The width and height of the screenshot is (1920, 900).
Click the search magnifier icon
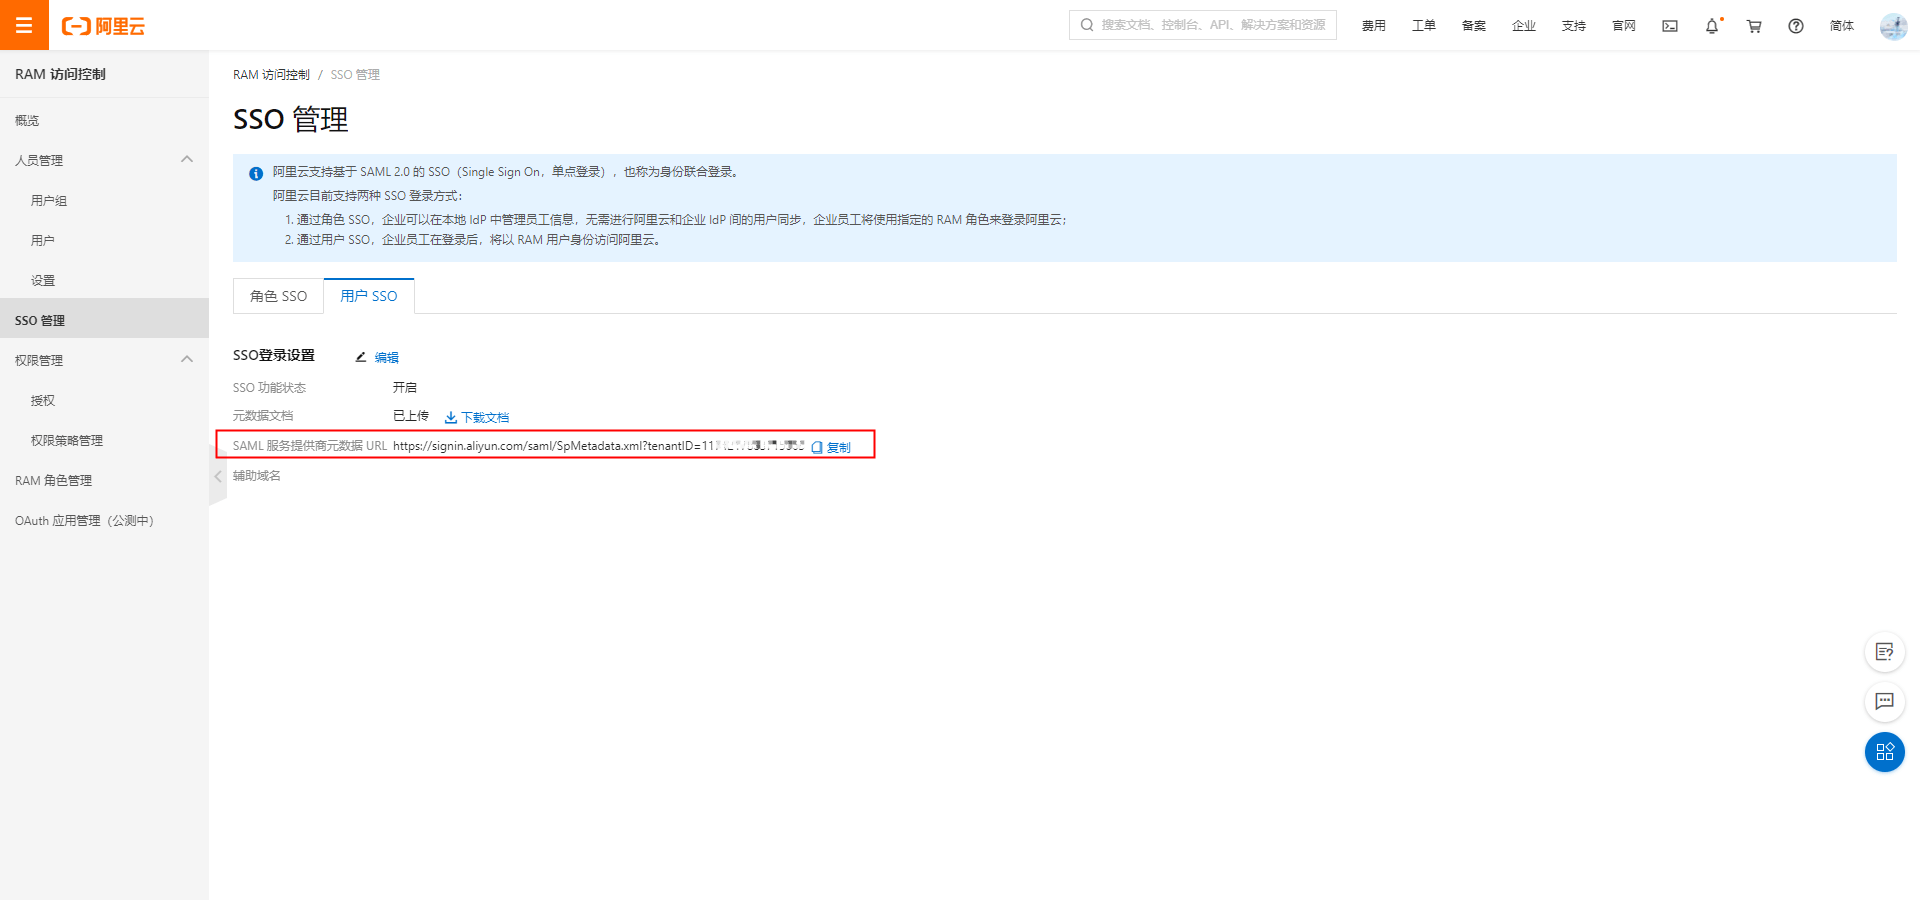click(x=1087, y=25)
